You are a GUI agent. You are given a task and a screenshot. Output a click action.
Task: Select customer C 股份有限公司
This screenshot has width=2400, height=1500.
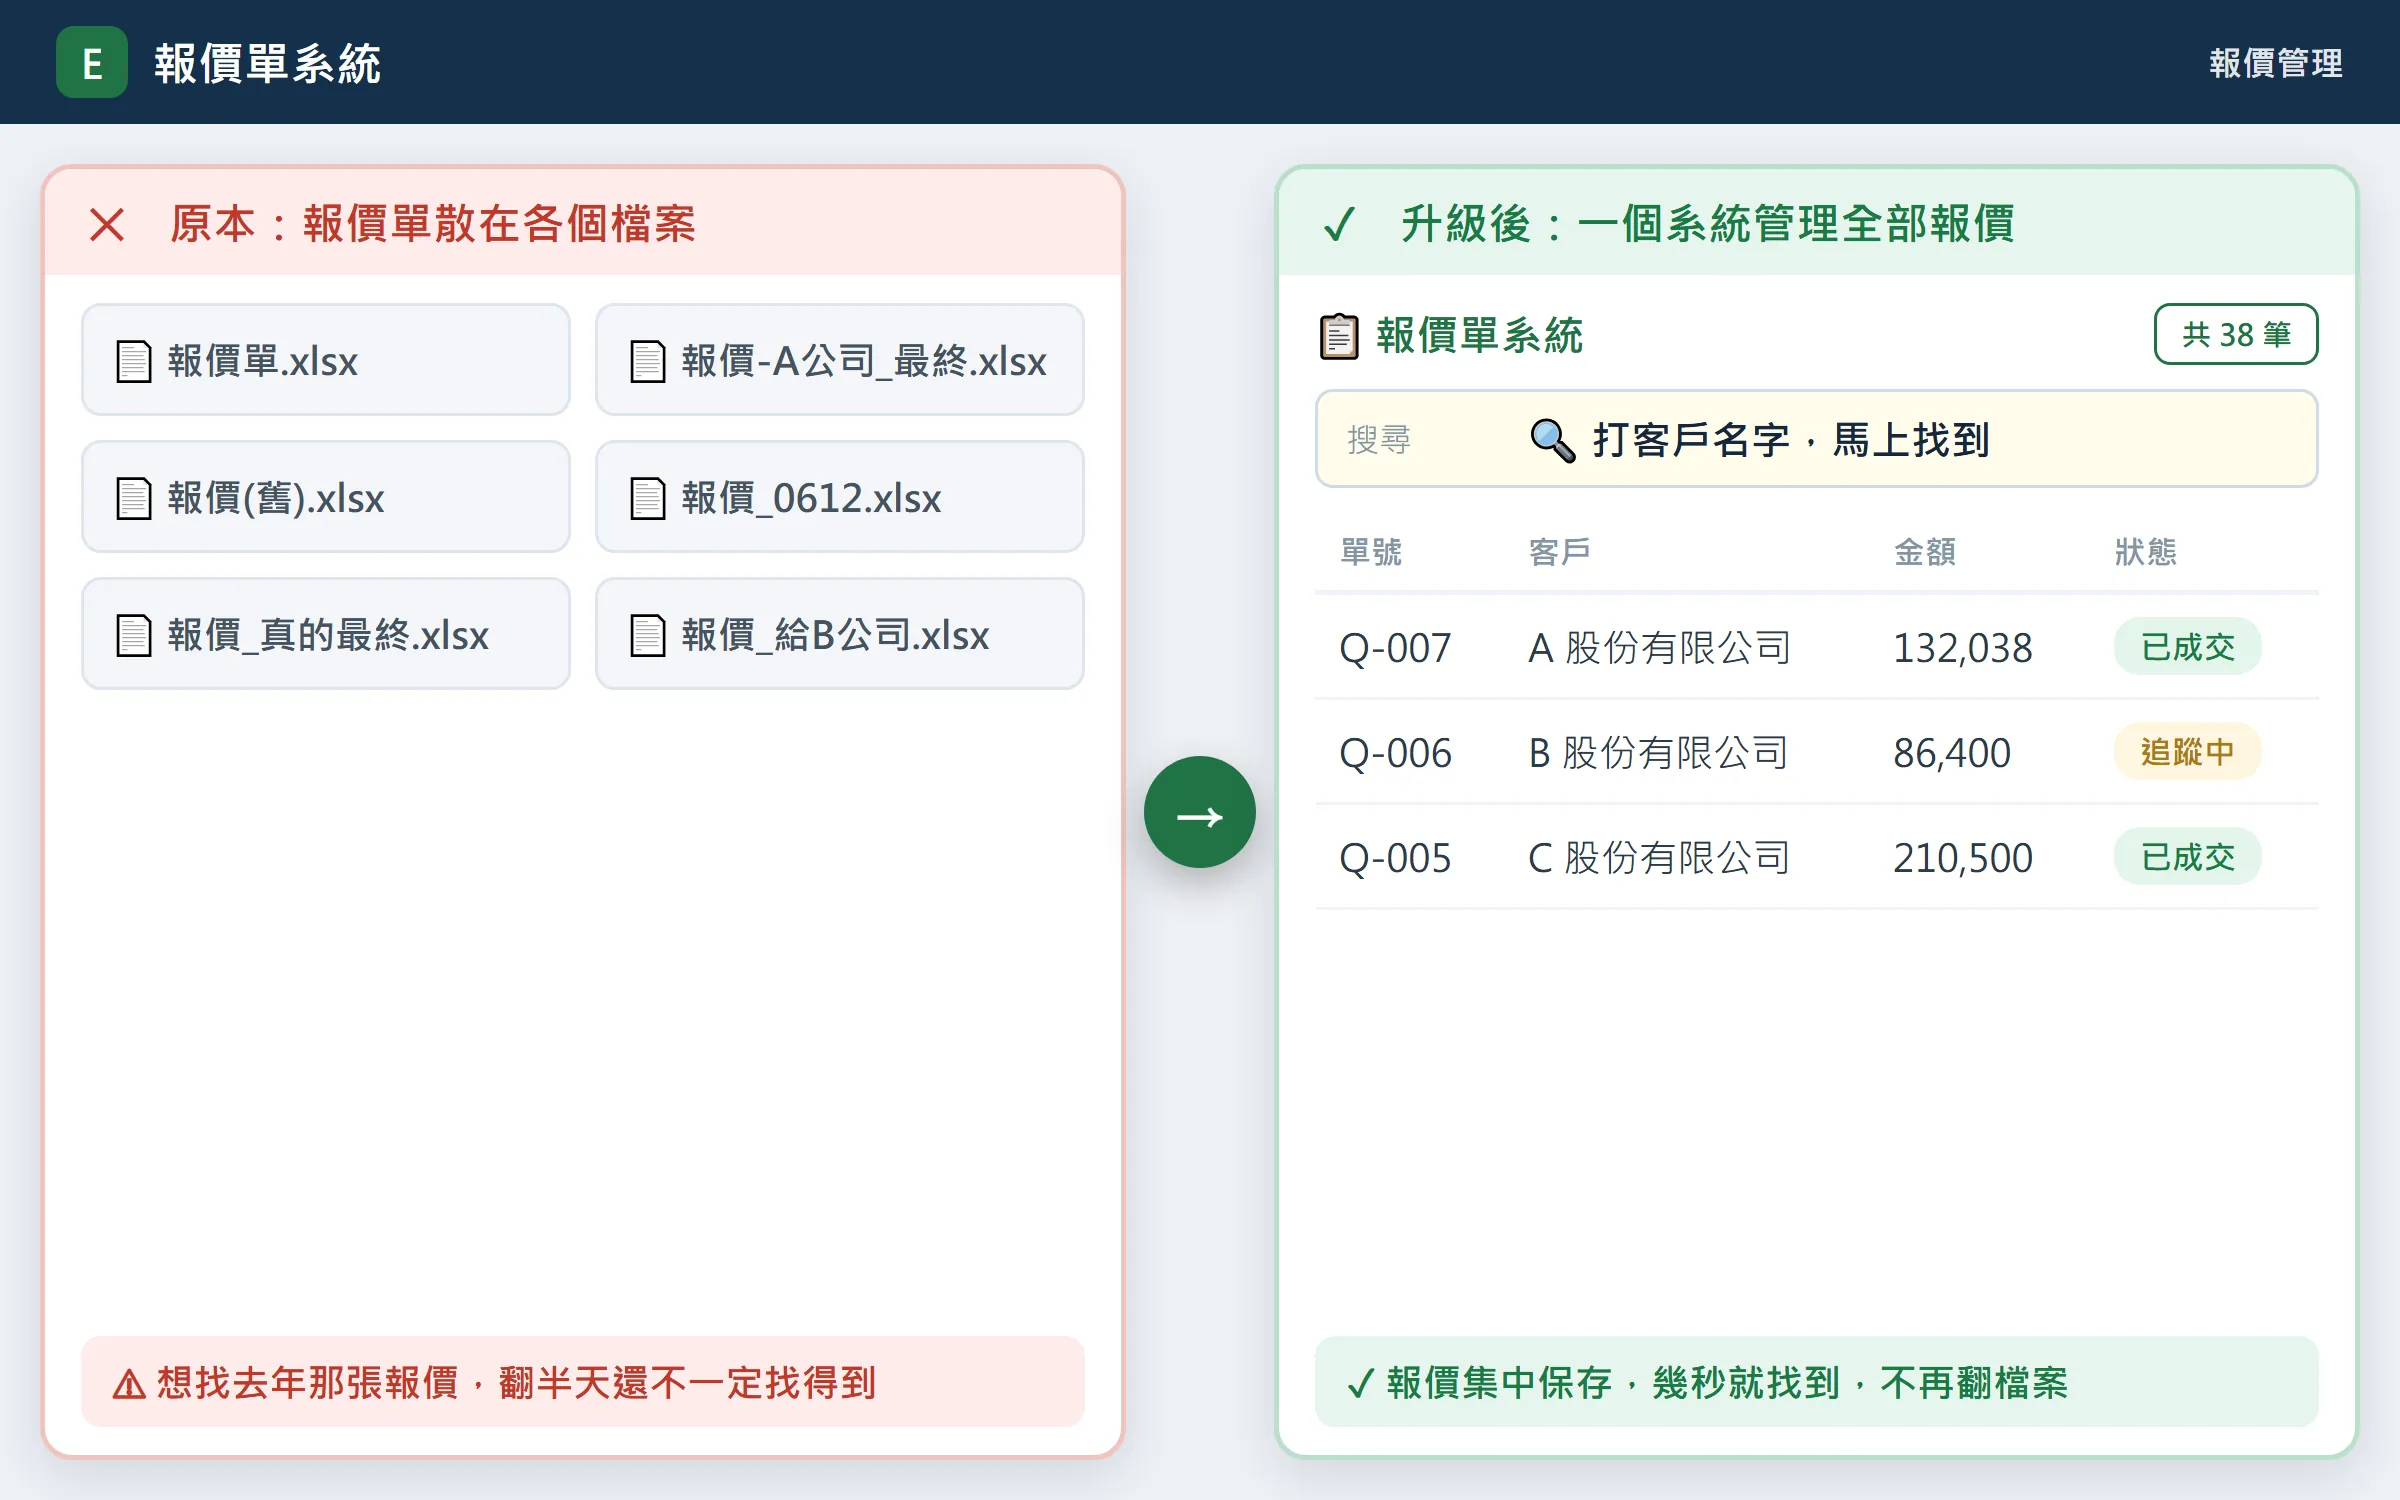(1660, 858)
